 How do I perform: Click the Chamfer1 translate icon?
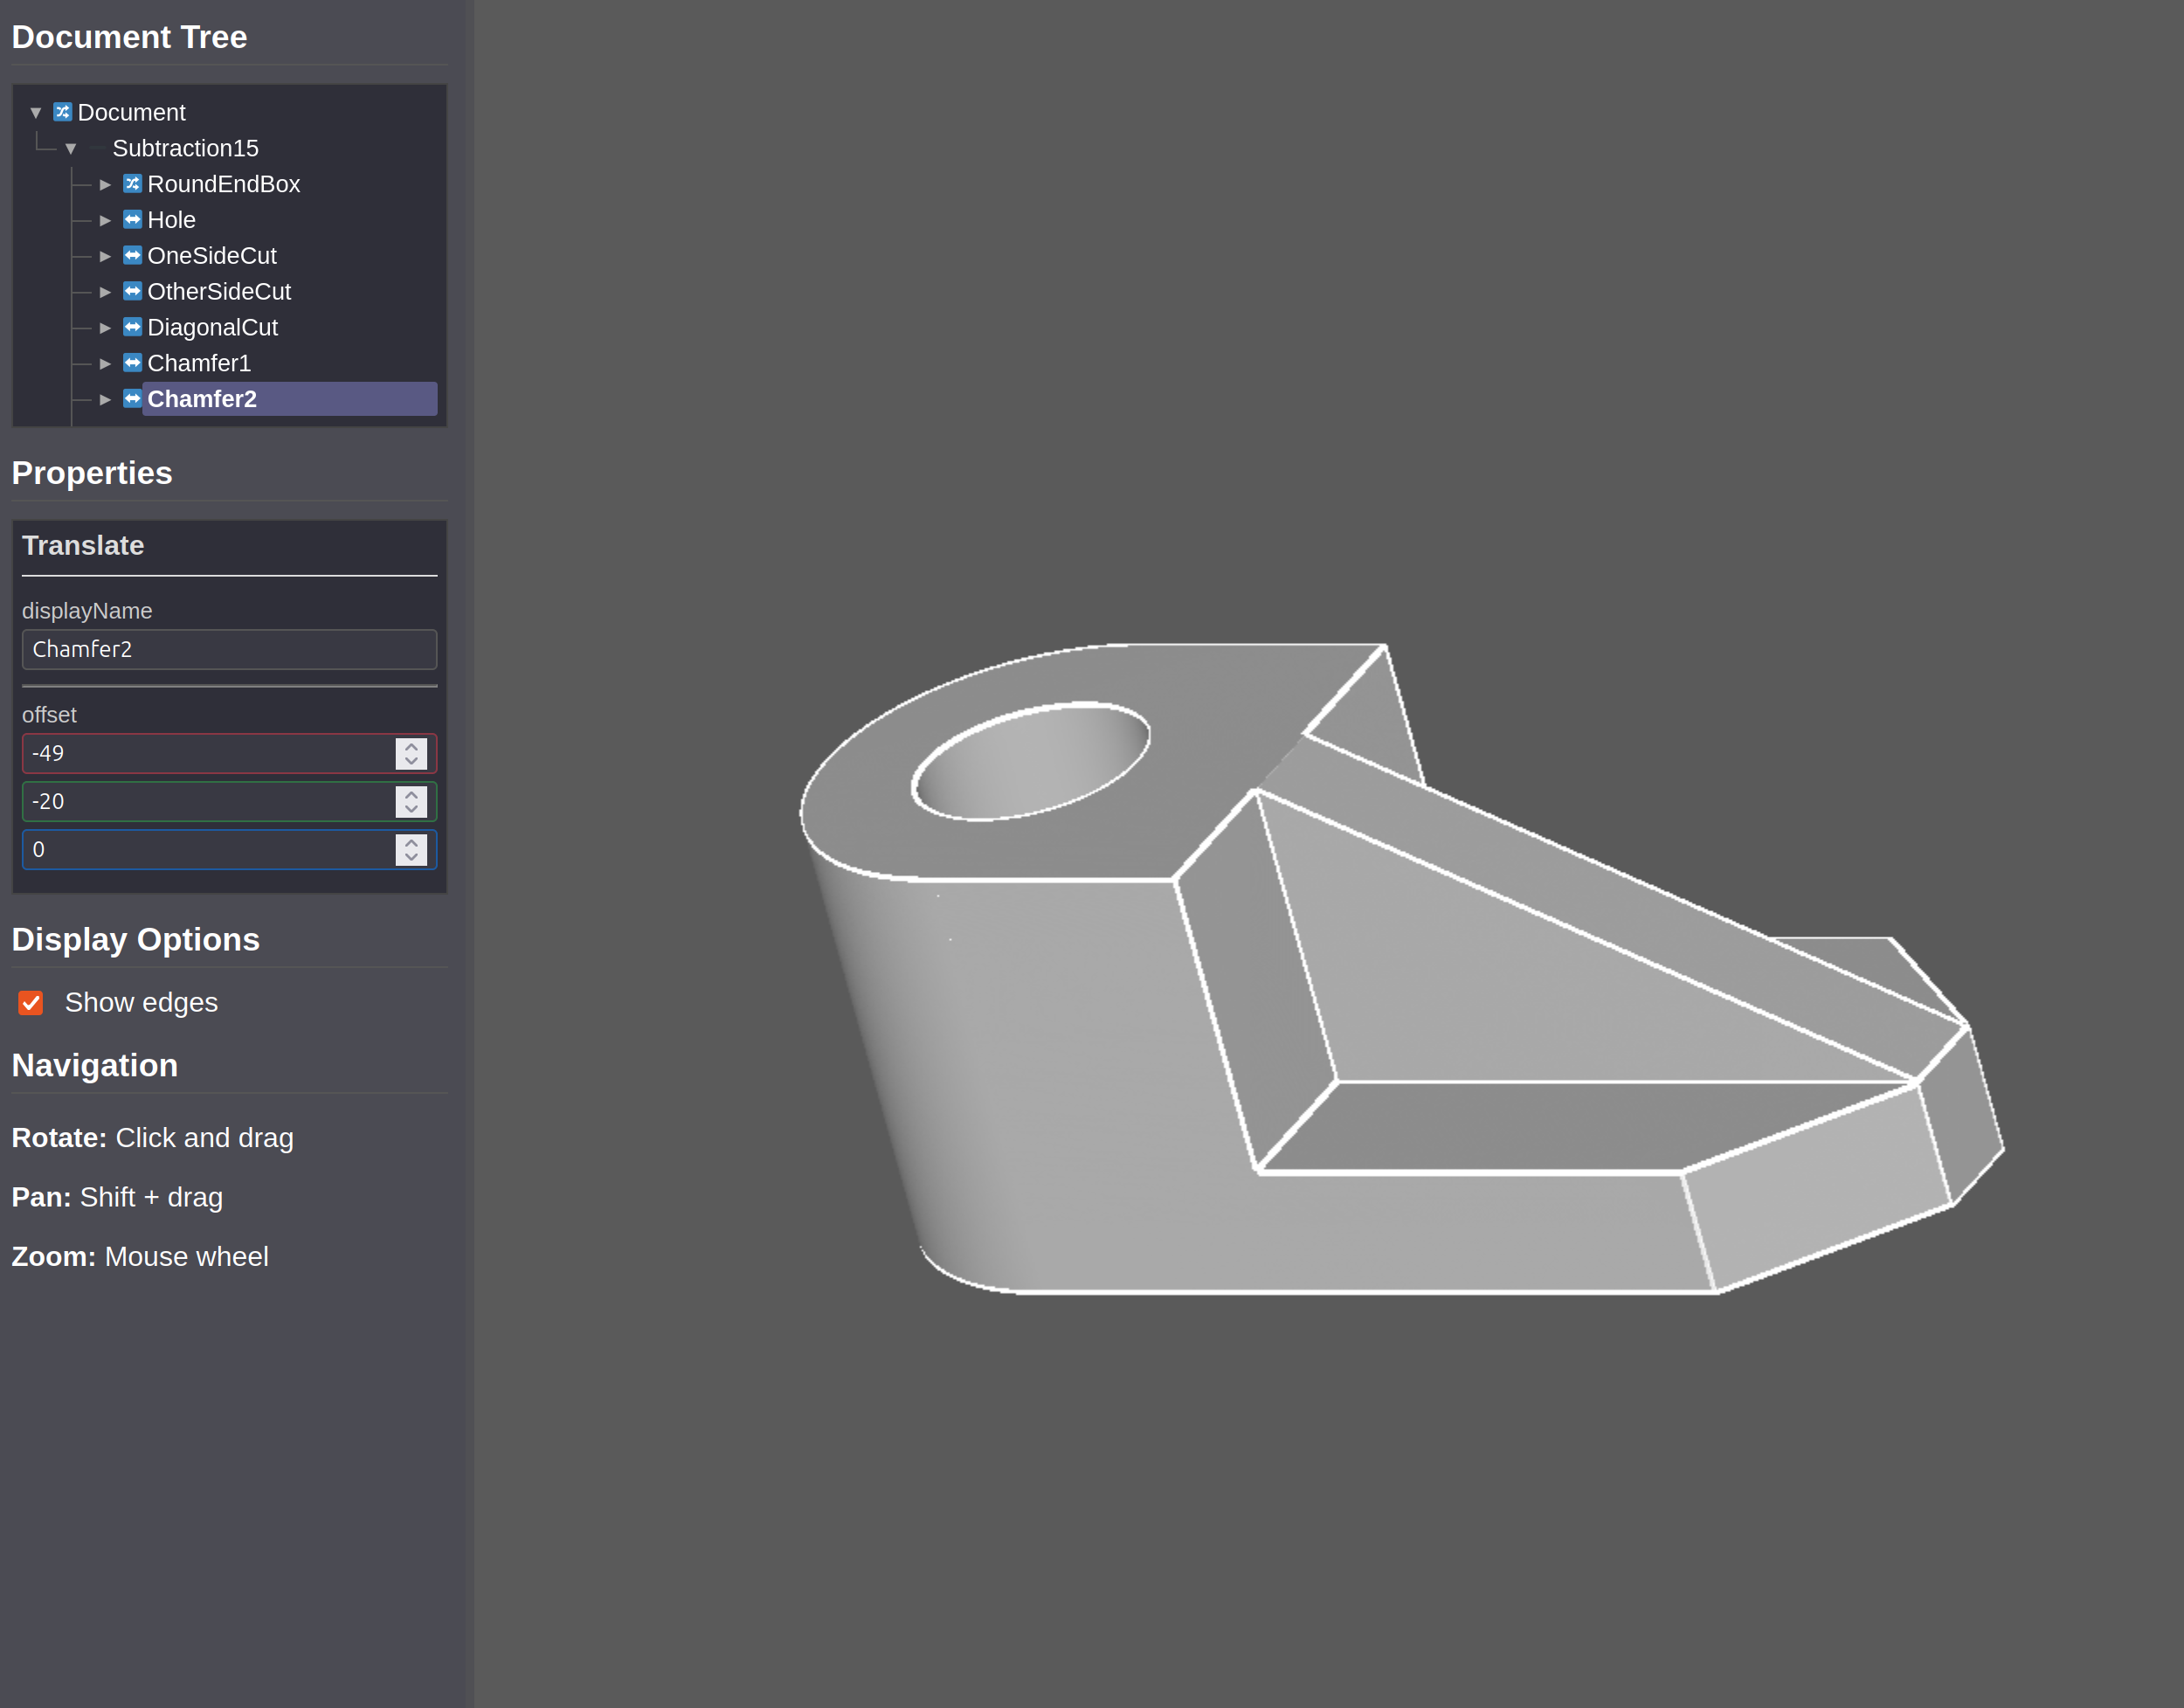132,363
